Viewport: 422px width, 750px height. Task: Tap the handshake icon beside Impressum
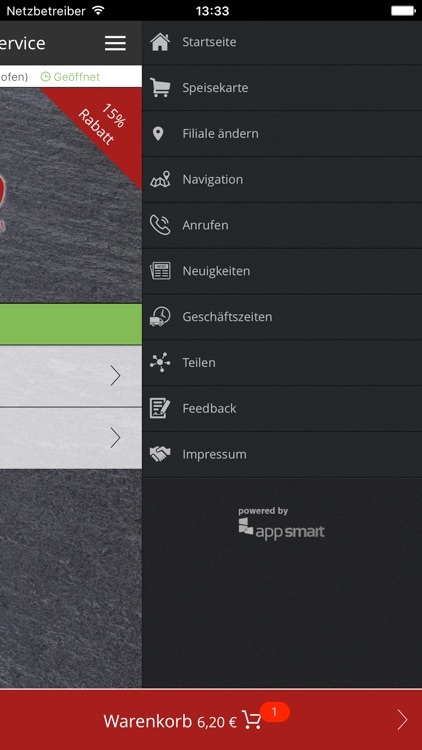point(160,454)
